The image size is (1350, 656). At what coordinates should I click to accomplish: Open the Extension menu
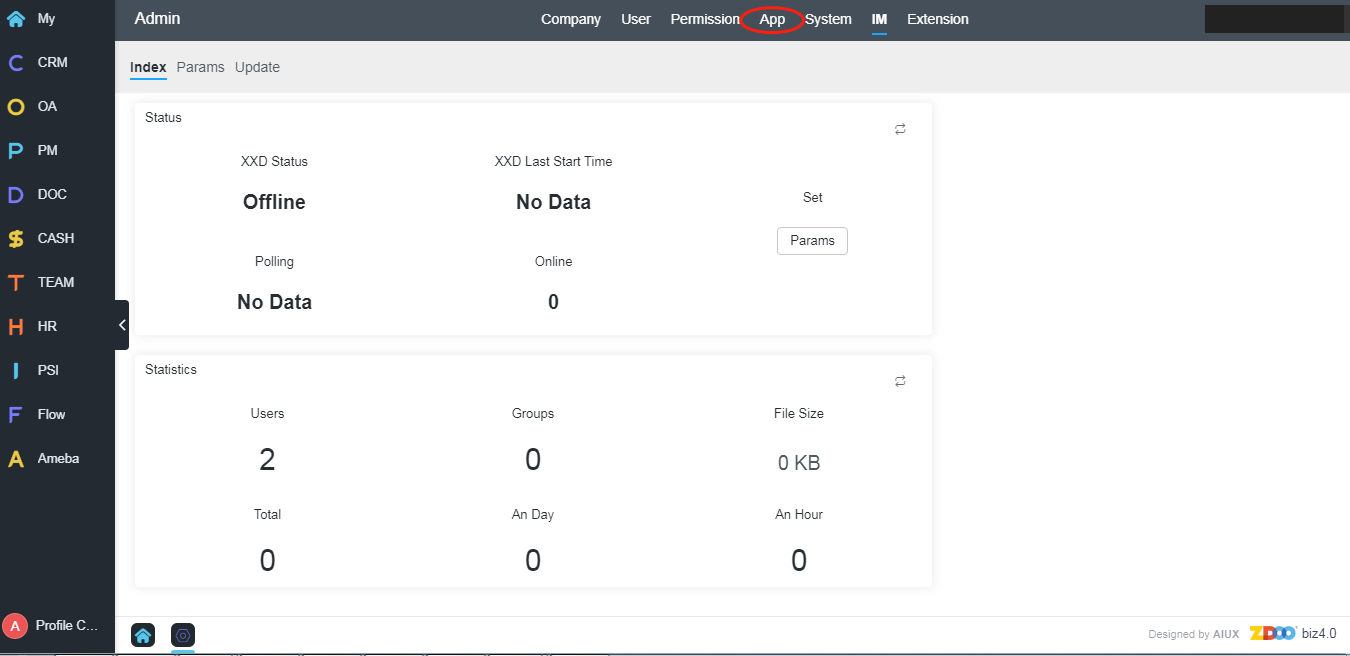[938, 19]
